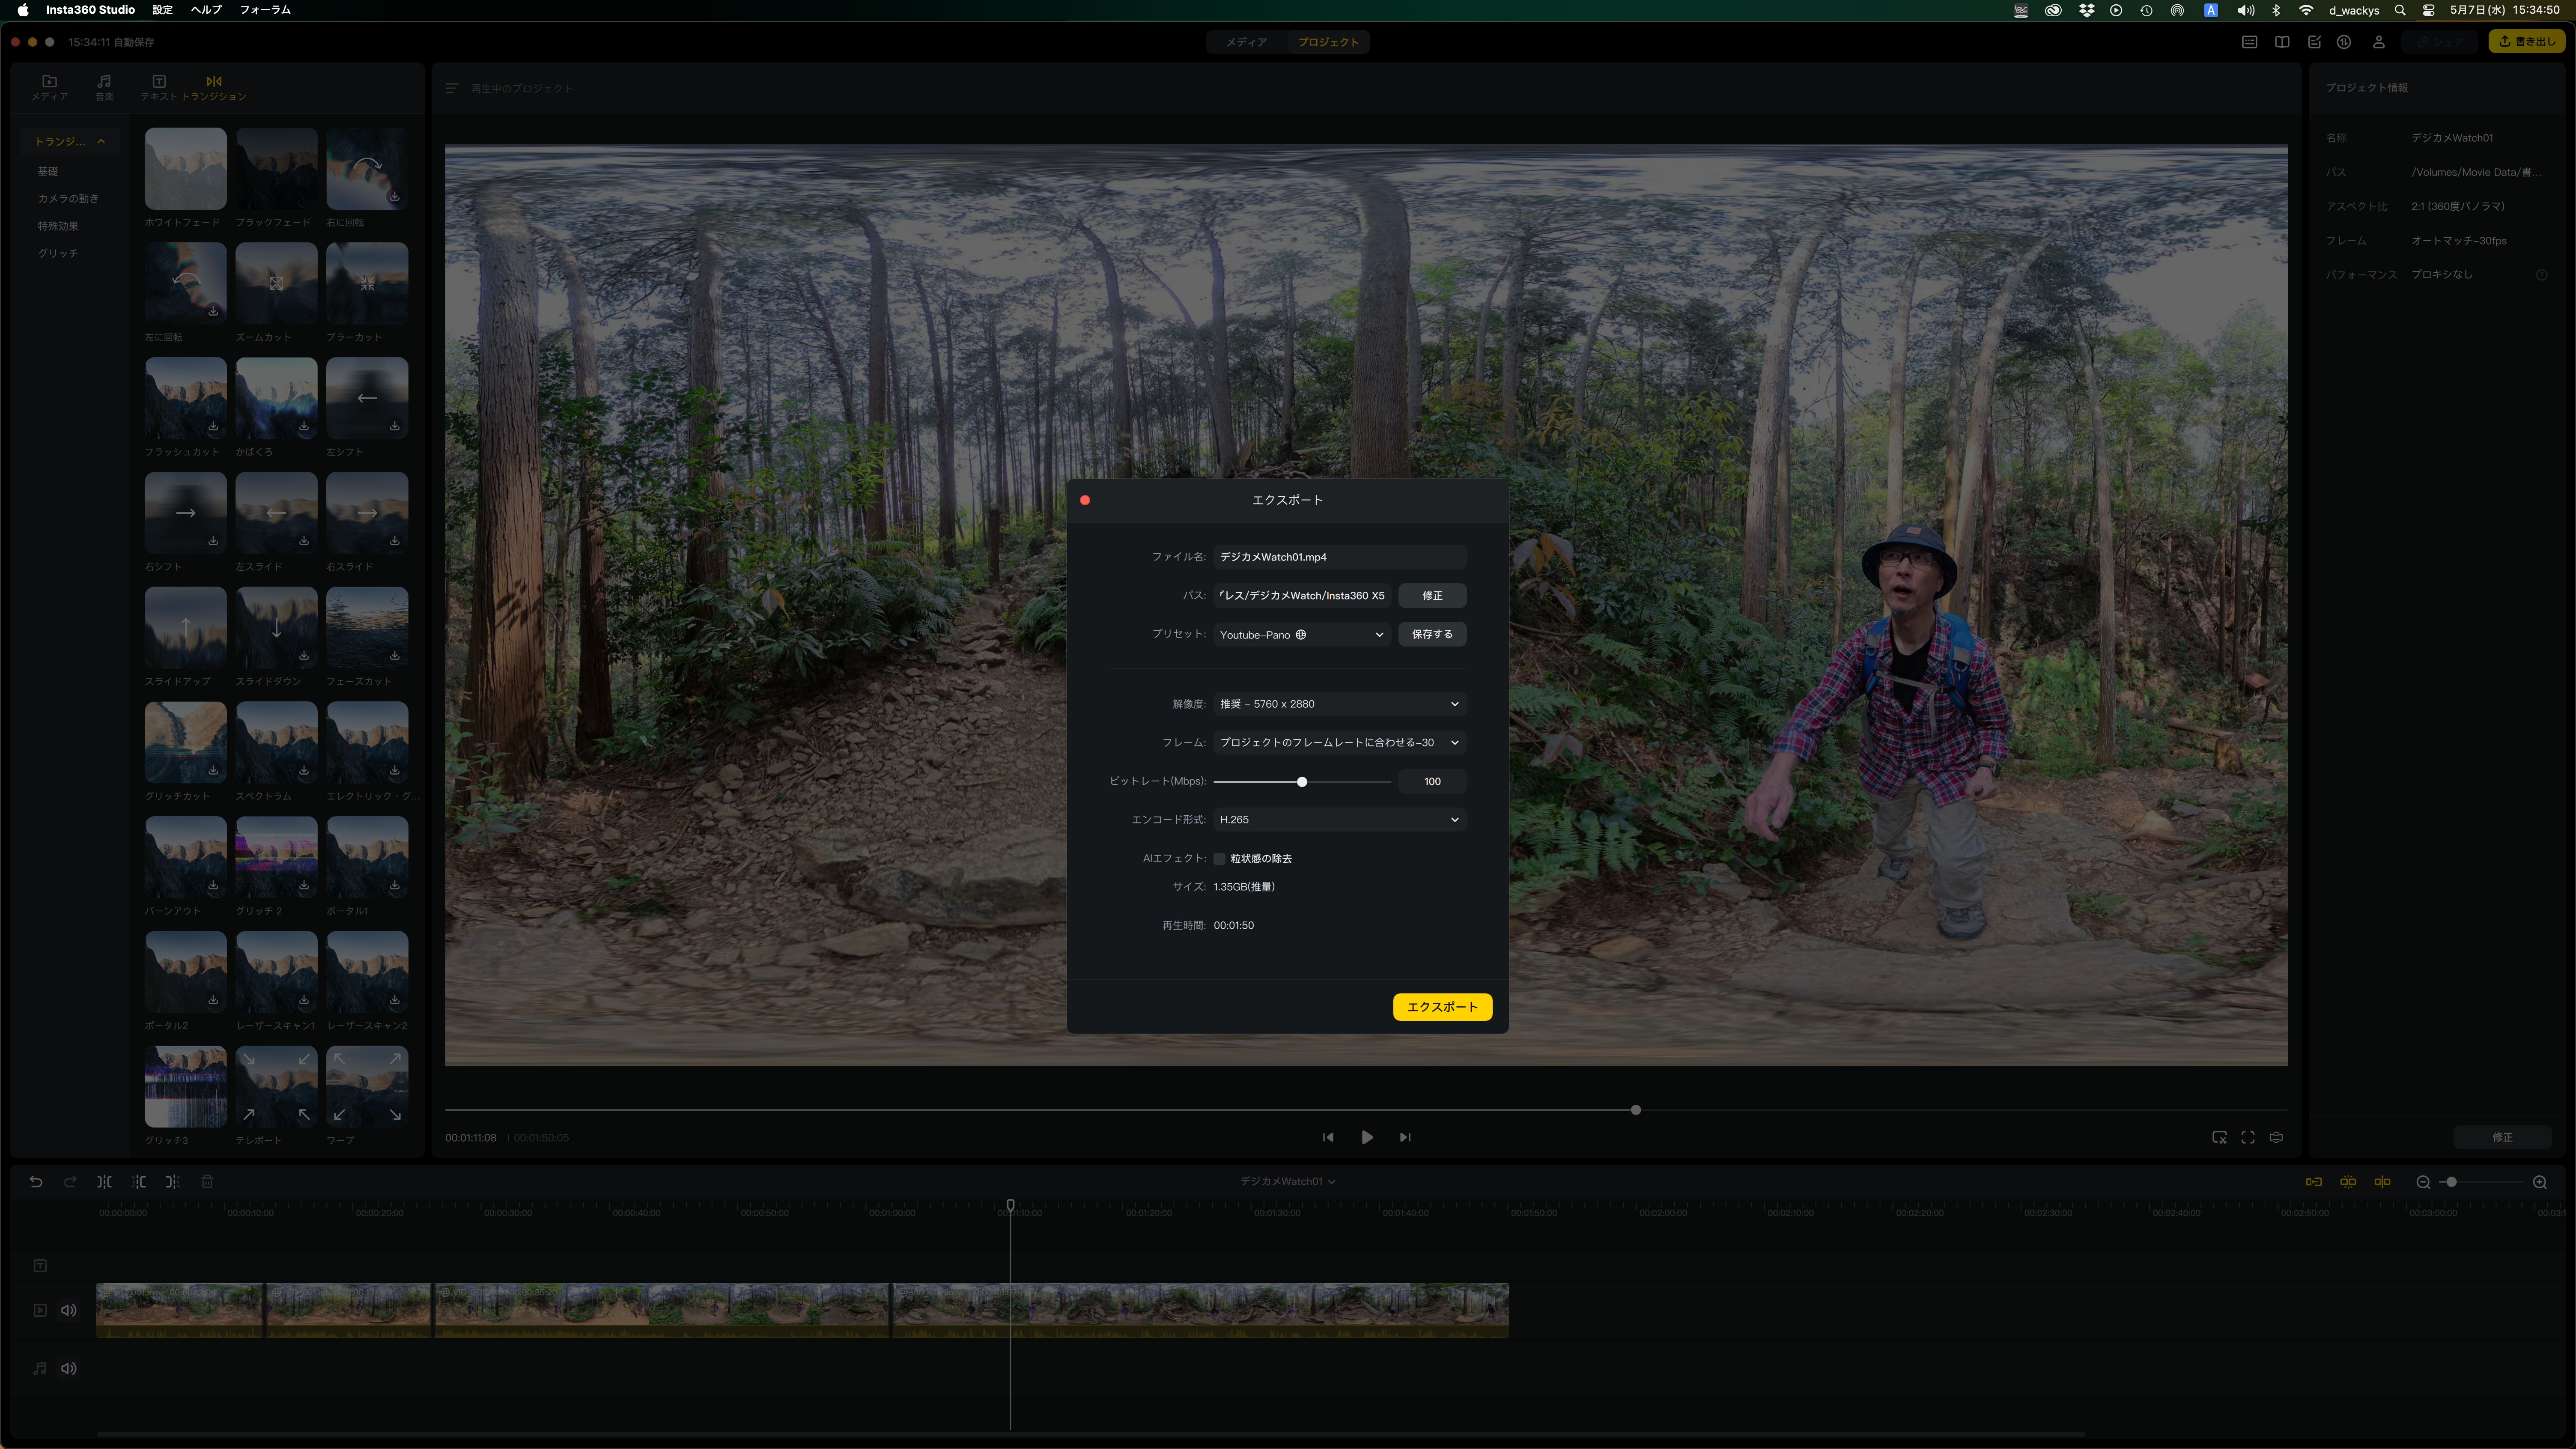Screen dimensions: 2576x1449
Task: Open the H.265 encode format dropdown
Action: click(1339, 819)
